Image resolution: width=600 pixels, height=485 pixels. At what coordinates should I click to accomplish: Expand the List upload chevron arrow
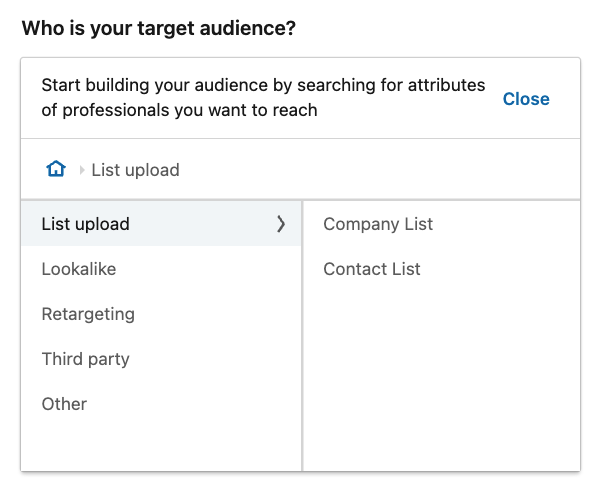tap(281, 224)
